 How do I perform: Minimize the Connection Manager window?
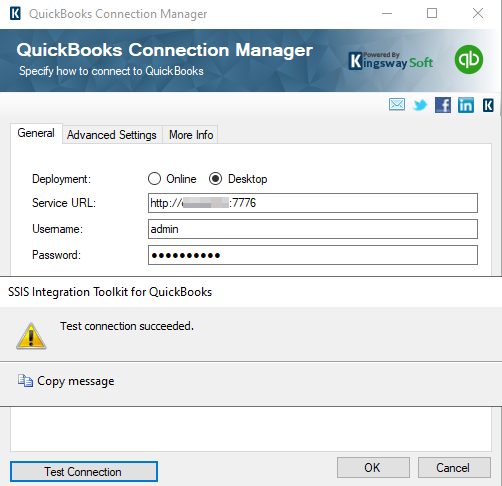(387, 14)
